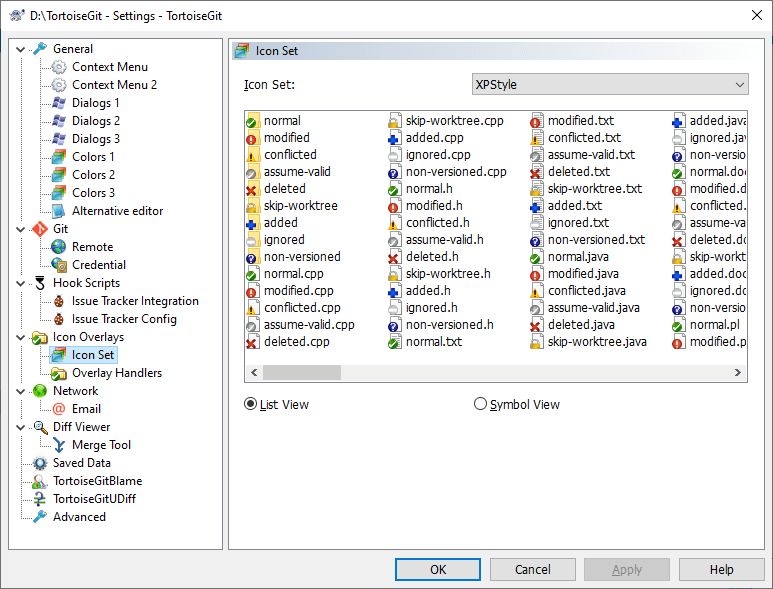The width and height of the screenshot is (773, 589).
Task: Select the Icon Set tree item
Action: tap(93, 355)
